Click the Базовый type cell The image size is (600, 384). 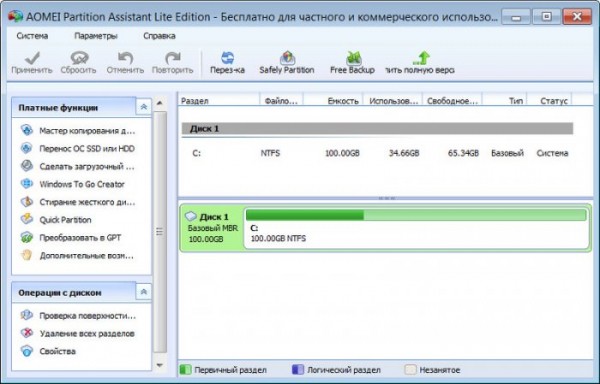(x=507, y=153)
